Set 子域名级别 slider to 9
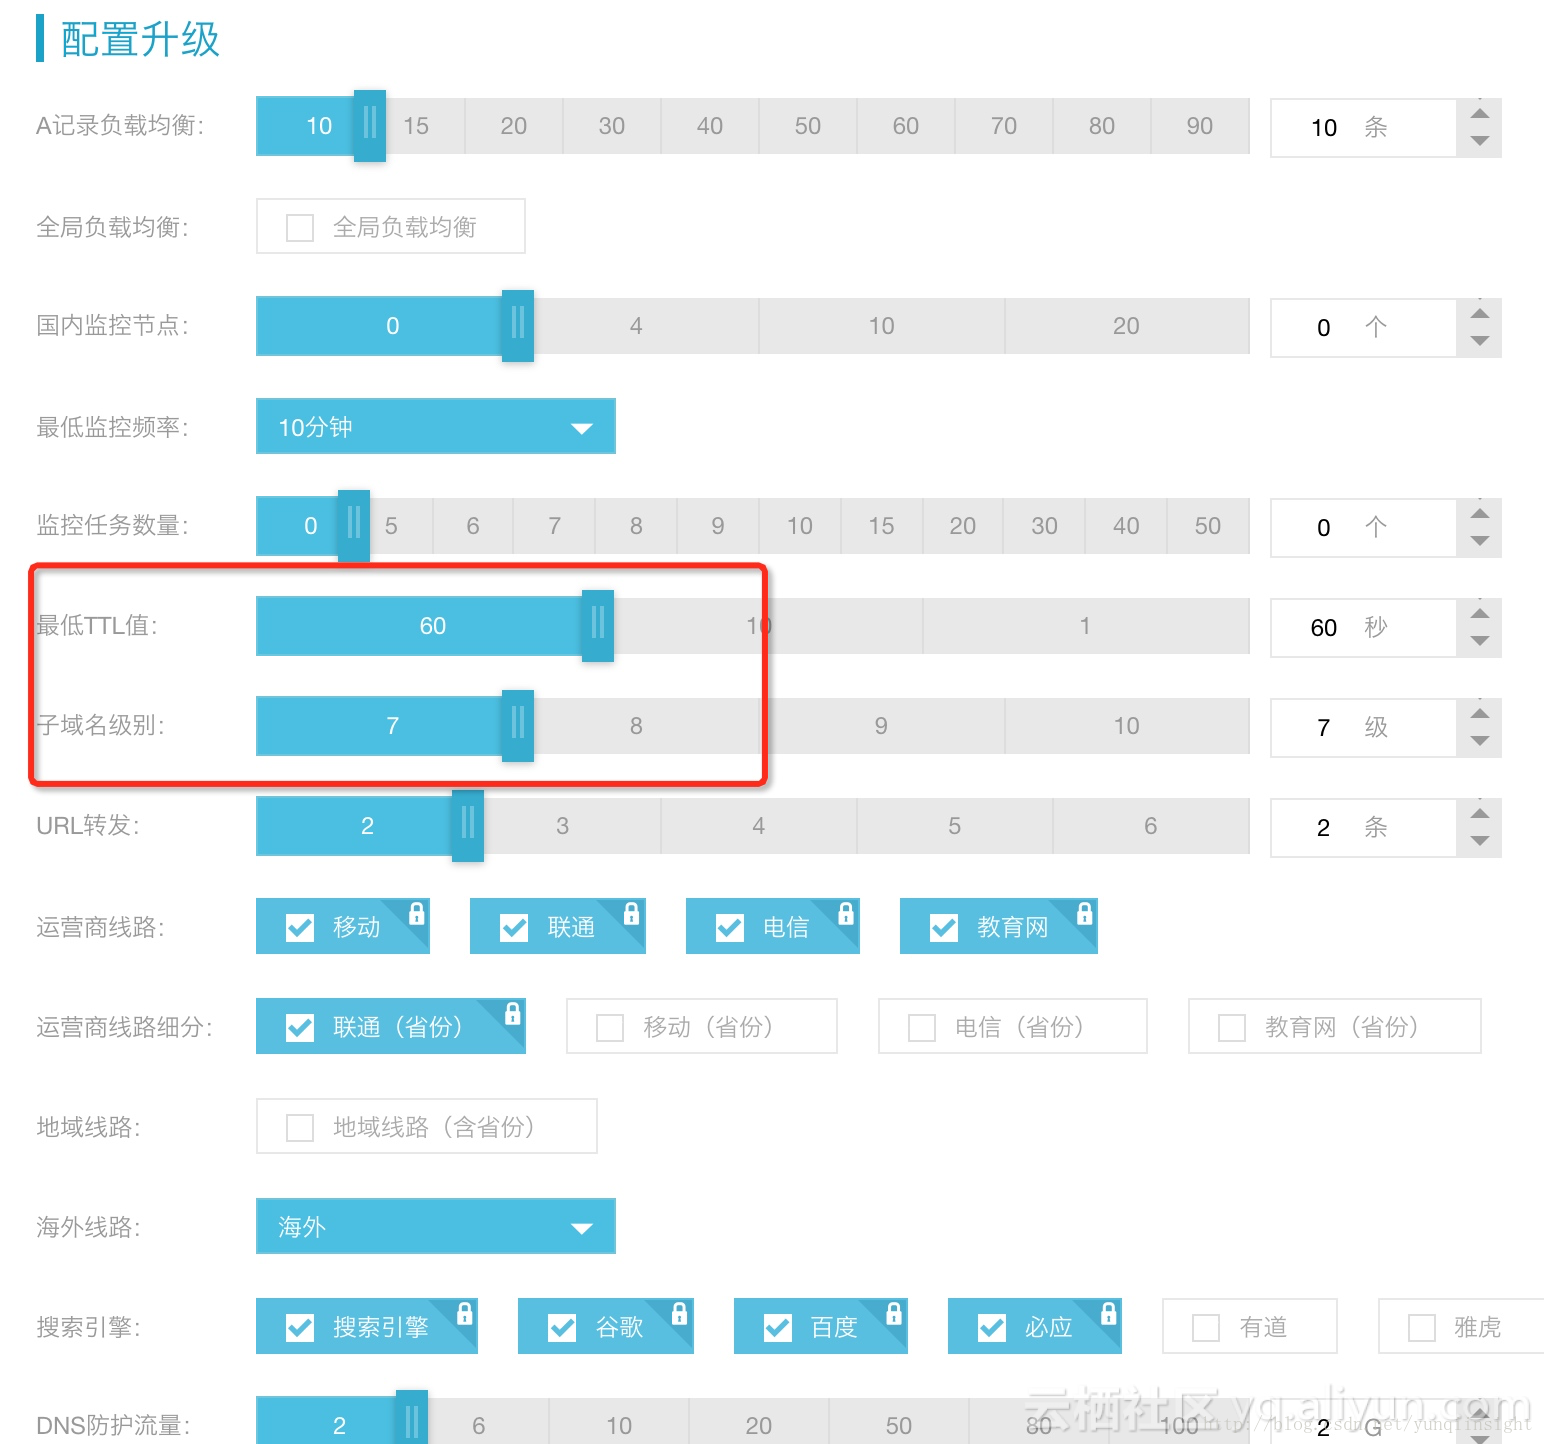This screenshot has height=1444, width=1544. pos(881,726)
